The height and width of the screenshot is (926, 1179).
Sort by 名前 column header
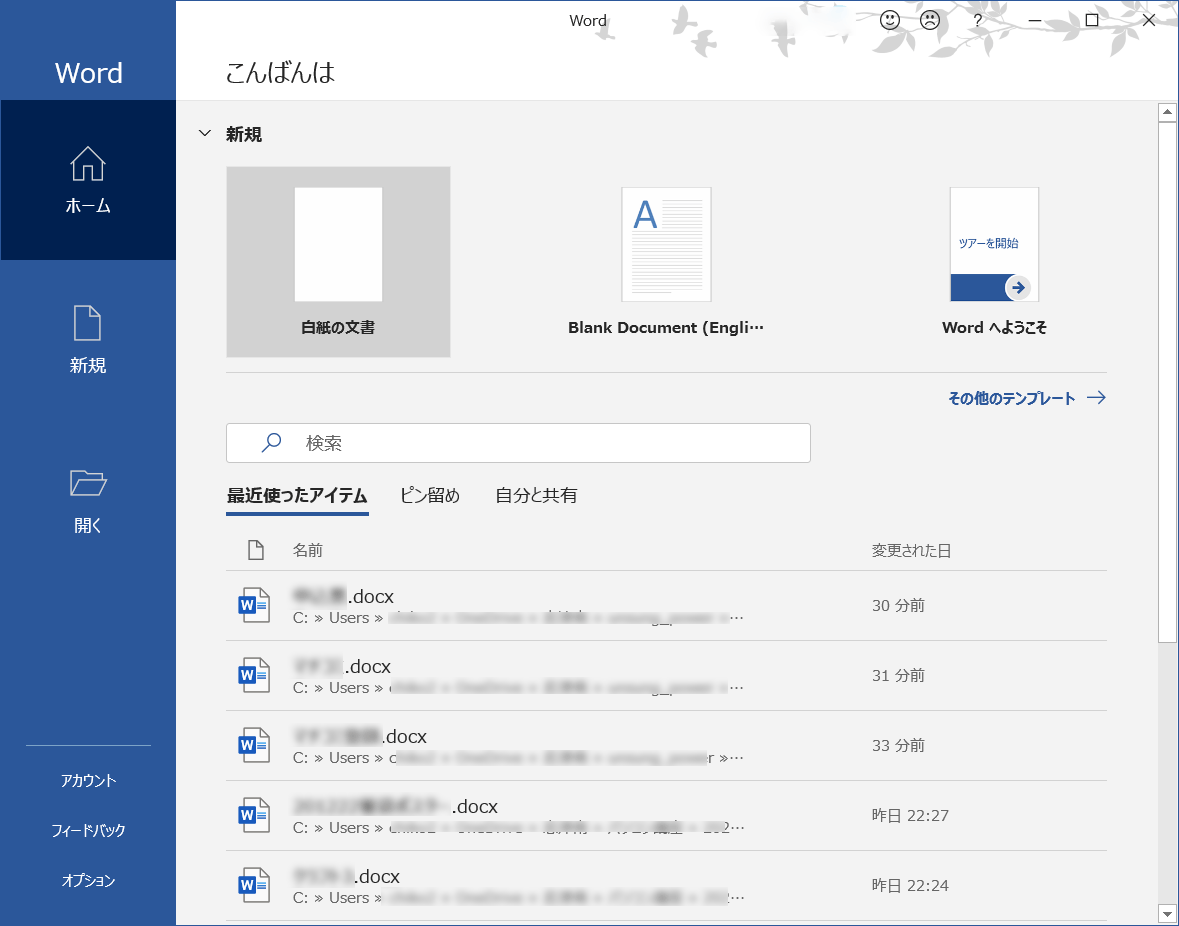pyautogui.click(x=308, y=550)
